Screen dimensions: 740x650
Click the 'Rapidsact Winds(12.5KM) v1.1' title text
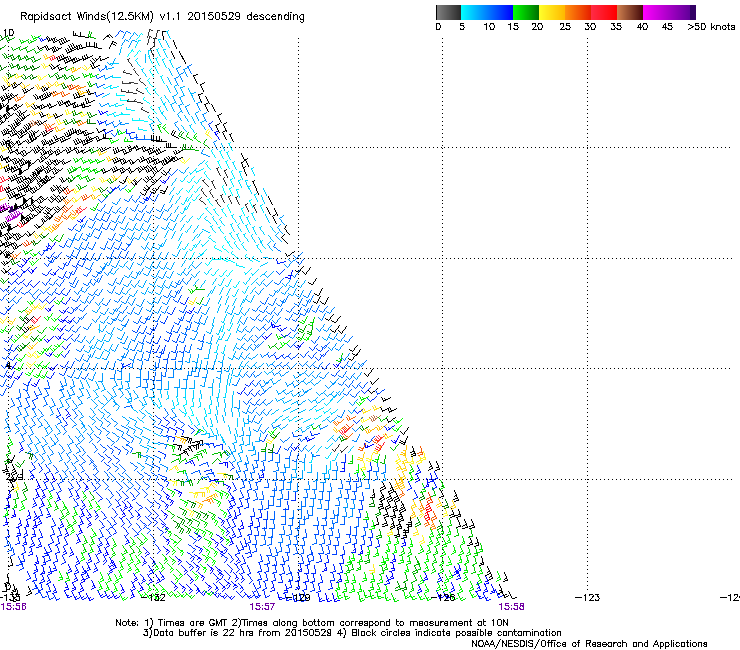pyautogui.click(x=101, y=17)
